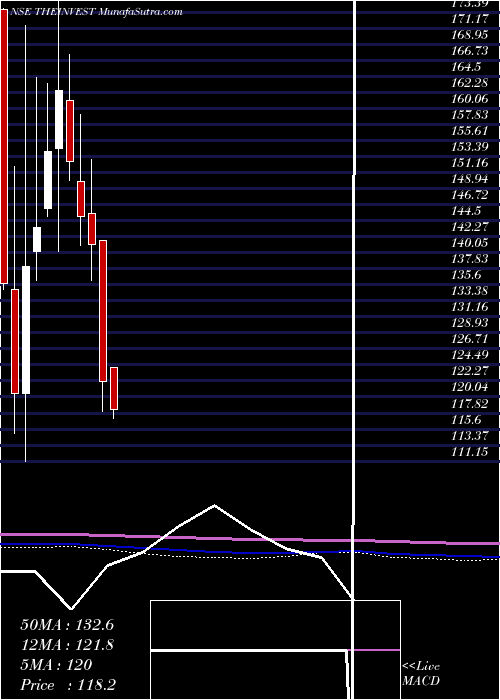The height and width of the screenshot is (700, 500).
Task: Click the 120.04 price axis label
Action: pos(469,387)
